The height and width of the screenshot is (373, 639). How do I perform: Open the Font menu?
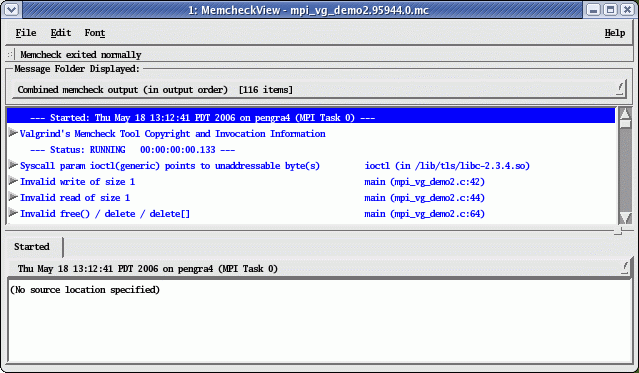95,33
